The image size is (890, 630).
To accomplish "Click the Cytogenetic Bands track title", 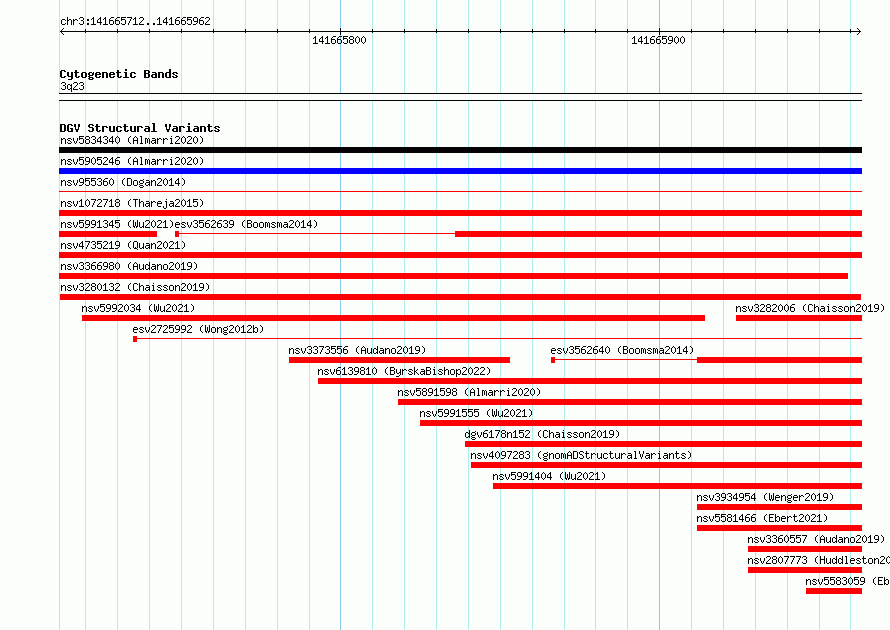I will tap(119, 74).
